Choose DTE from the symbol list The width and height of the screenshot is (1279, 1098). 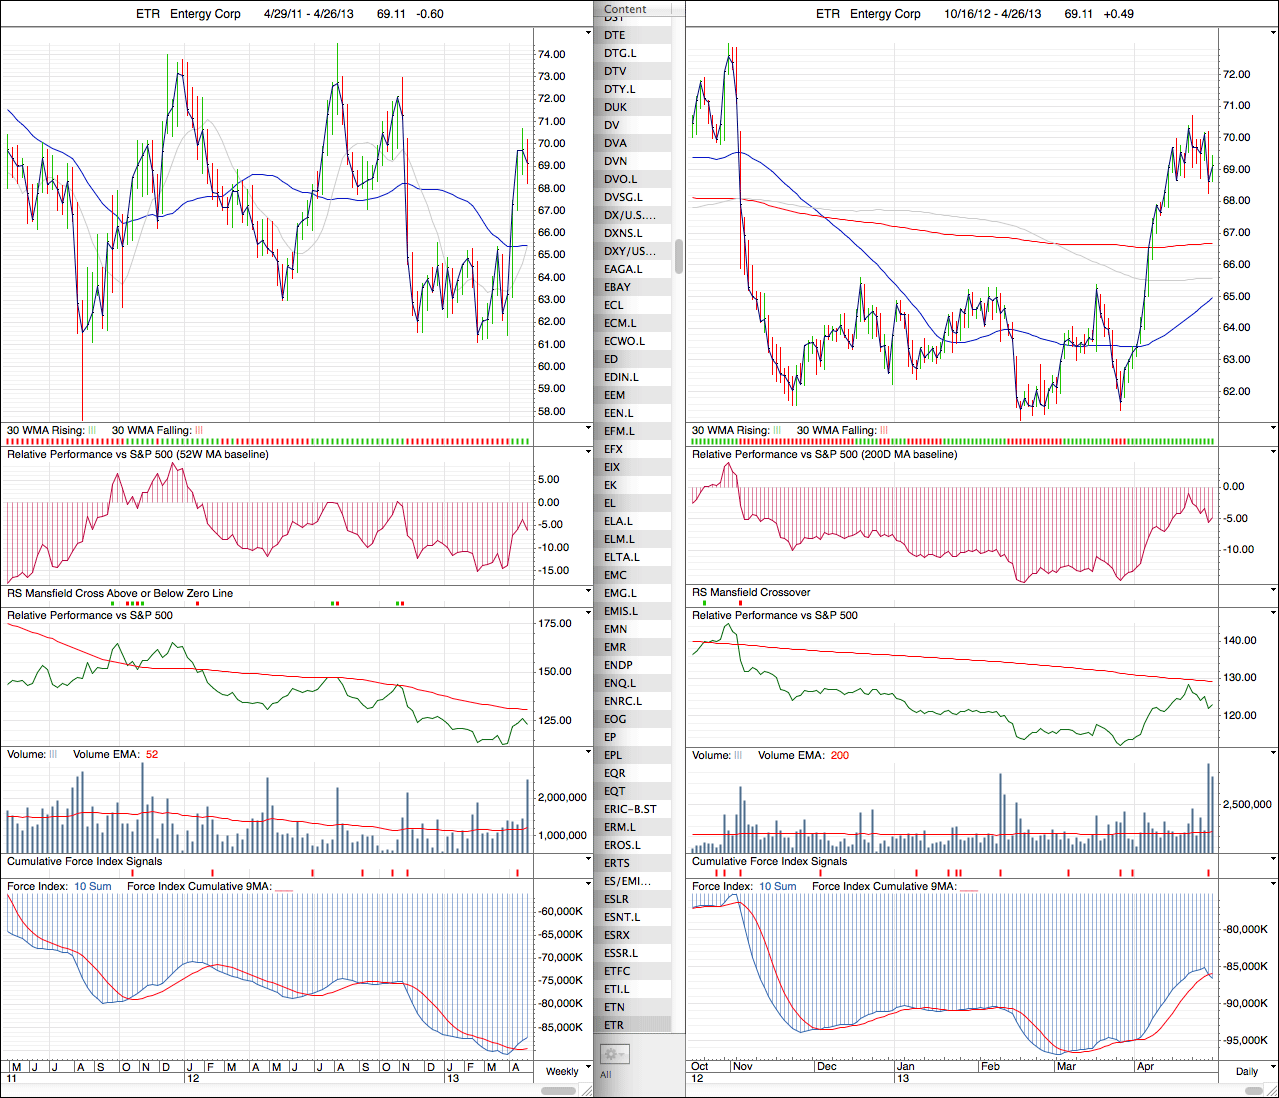tap(615, 35)
